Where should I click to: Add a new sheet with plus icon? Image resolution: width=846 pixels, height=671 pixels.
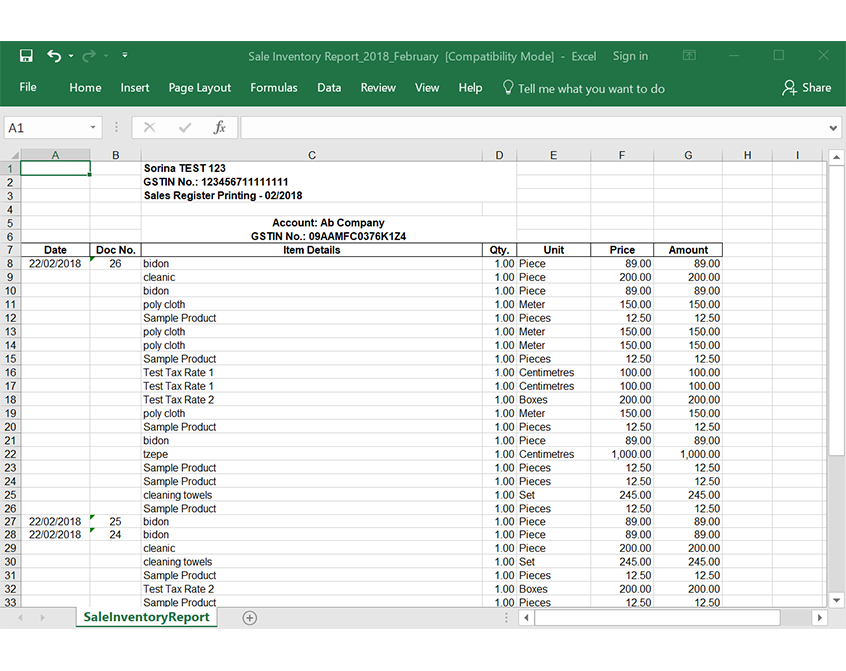point(250,618)
